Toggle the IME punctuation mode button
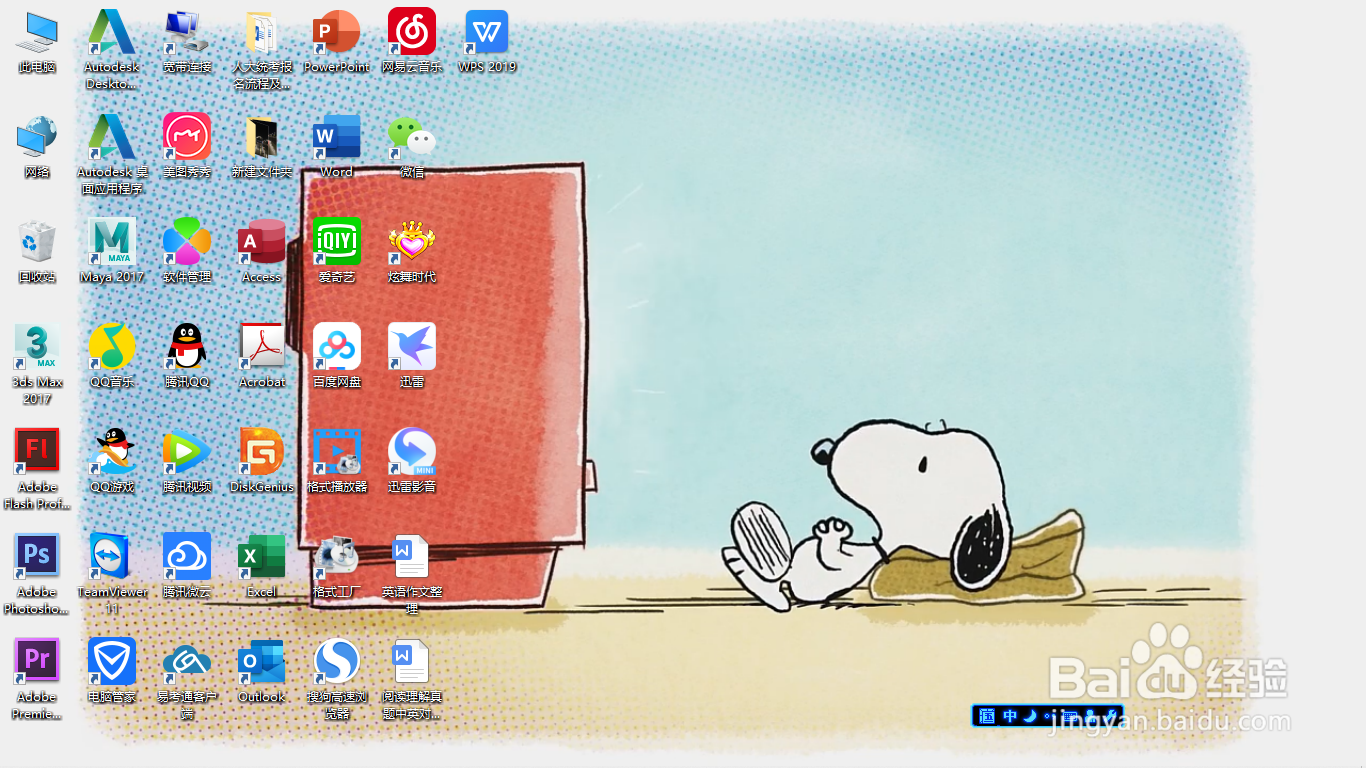The height and width of the screenshot is (768, 1366). [1048, 716]
